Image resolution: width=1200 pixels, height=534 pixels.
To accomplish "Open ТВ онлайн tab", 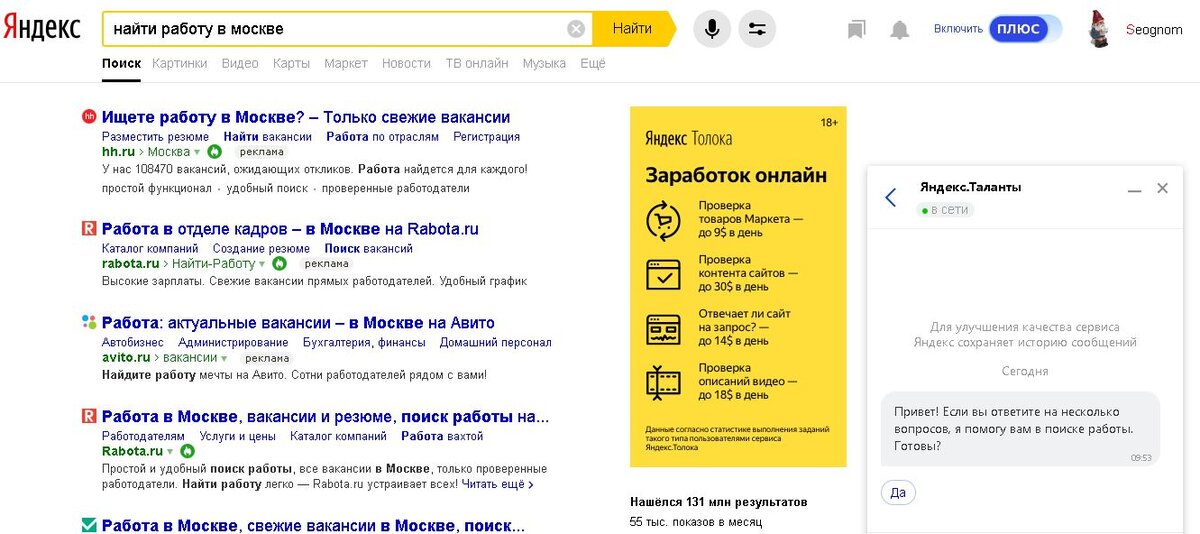I will pyautogui.click(x=477, y=63).
